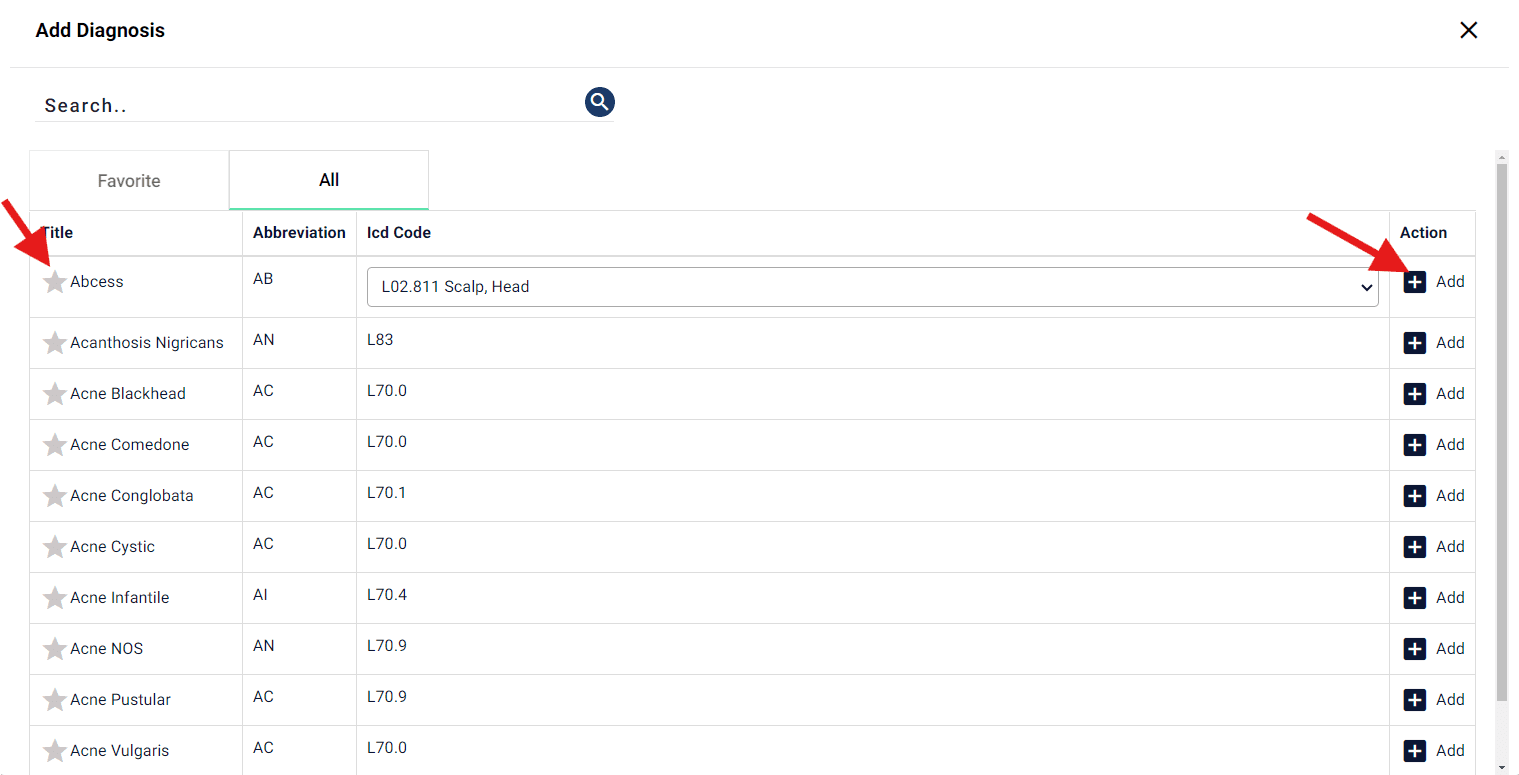Click plus icon for Acne Blackhead row
The height and width of the screenshot is (775, 1519).
(1414, 394)
